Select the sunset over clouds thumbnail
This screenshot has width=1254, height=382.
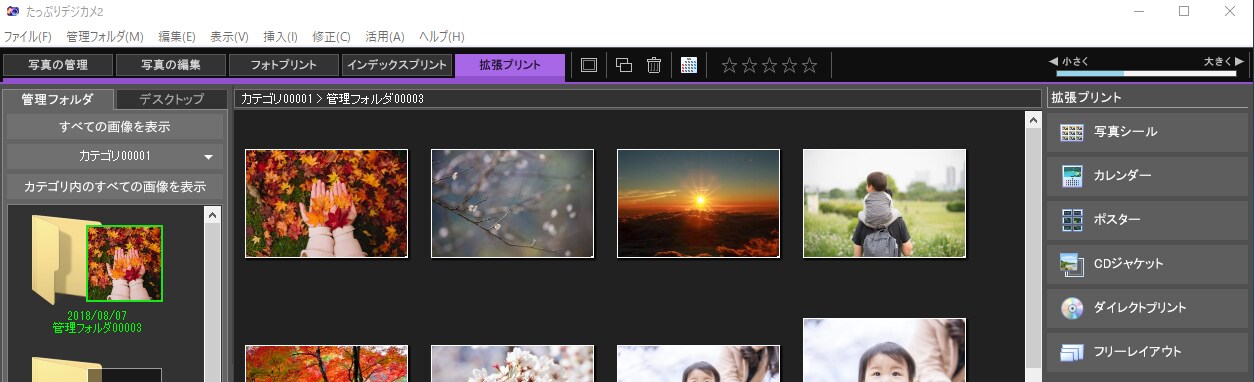[698, 203]
